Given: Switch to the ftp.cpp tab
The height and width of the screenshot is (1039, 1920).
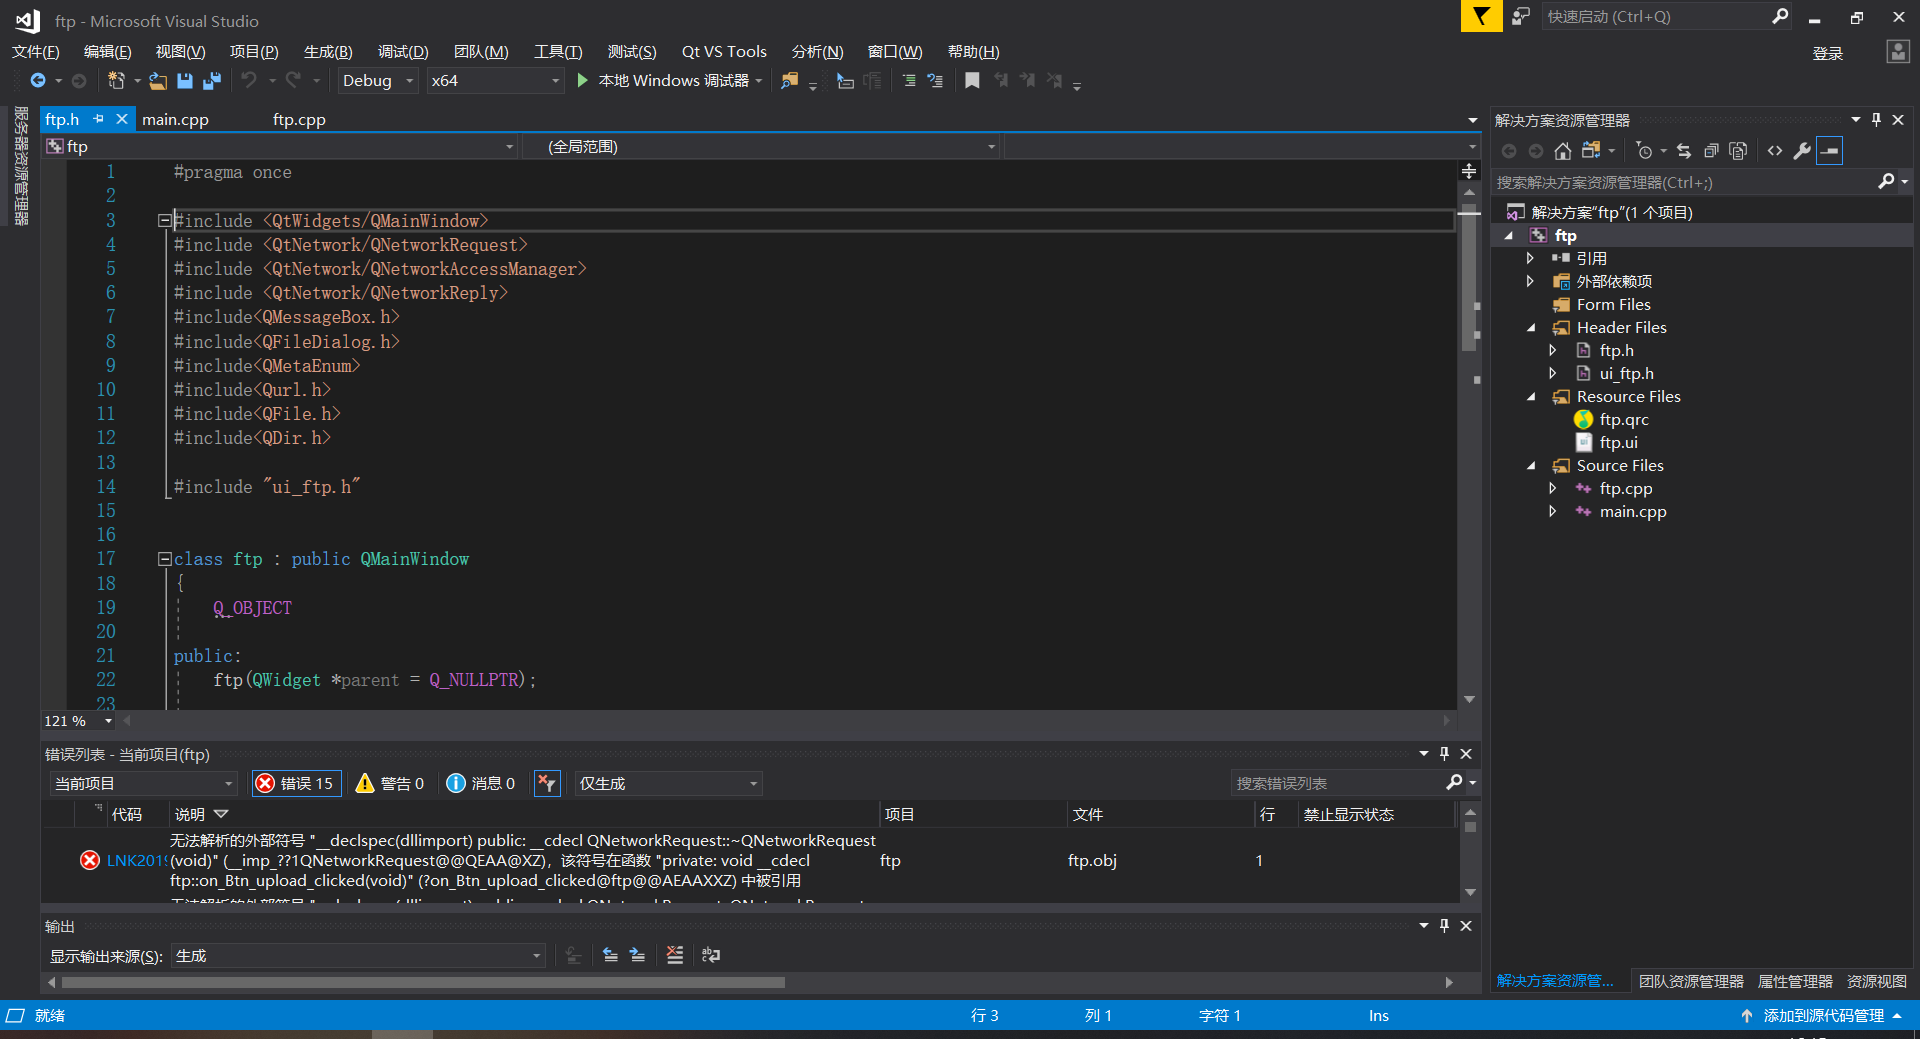Looking at the screenshot, I should [299, 120].
